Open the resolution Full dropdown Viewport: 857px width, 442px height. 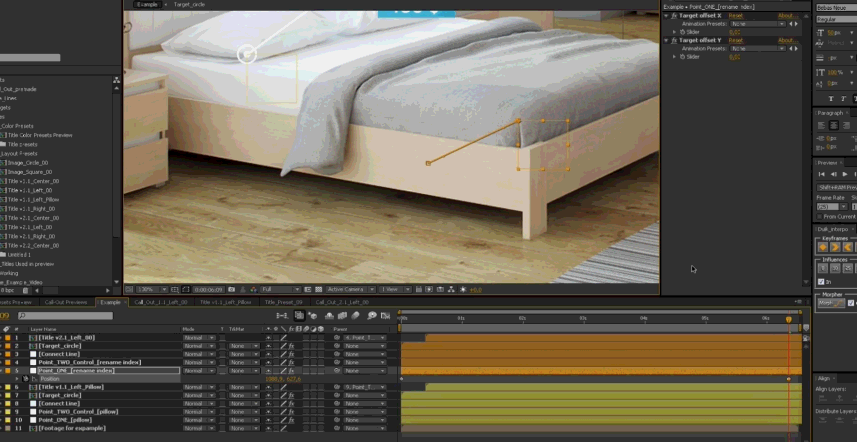(x=281, y=290)
